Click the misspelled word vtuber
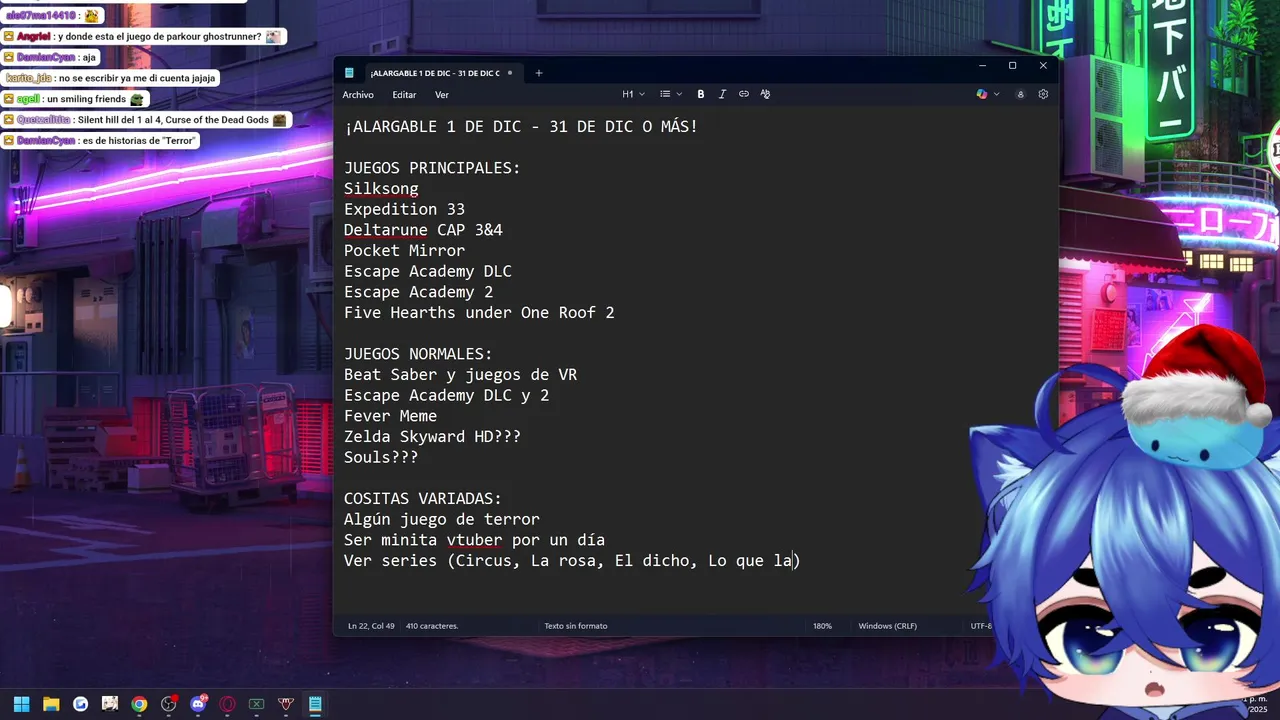 pyautogui.click(x=474, y=541)
